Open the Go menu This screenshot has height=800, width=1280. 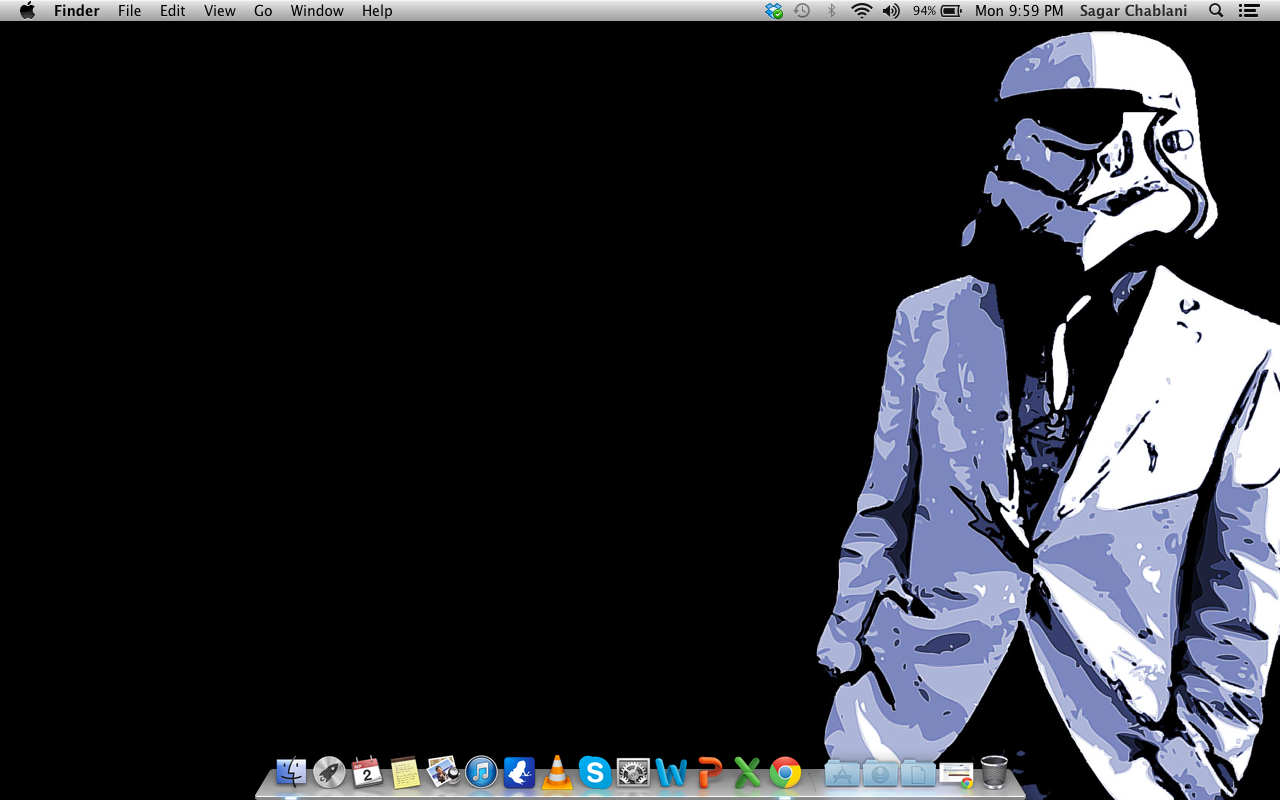click(263, 11)
